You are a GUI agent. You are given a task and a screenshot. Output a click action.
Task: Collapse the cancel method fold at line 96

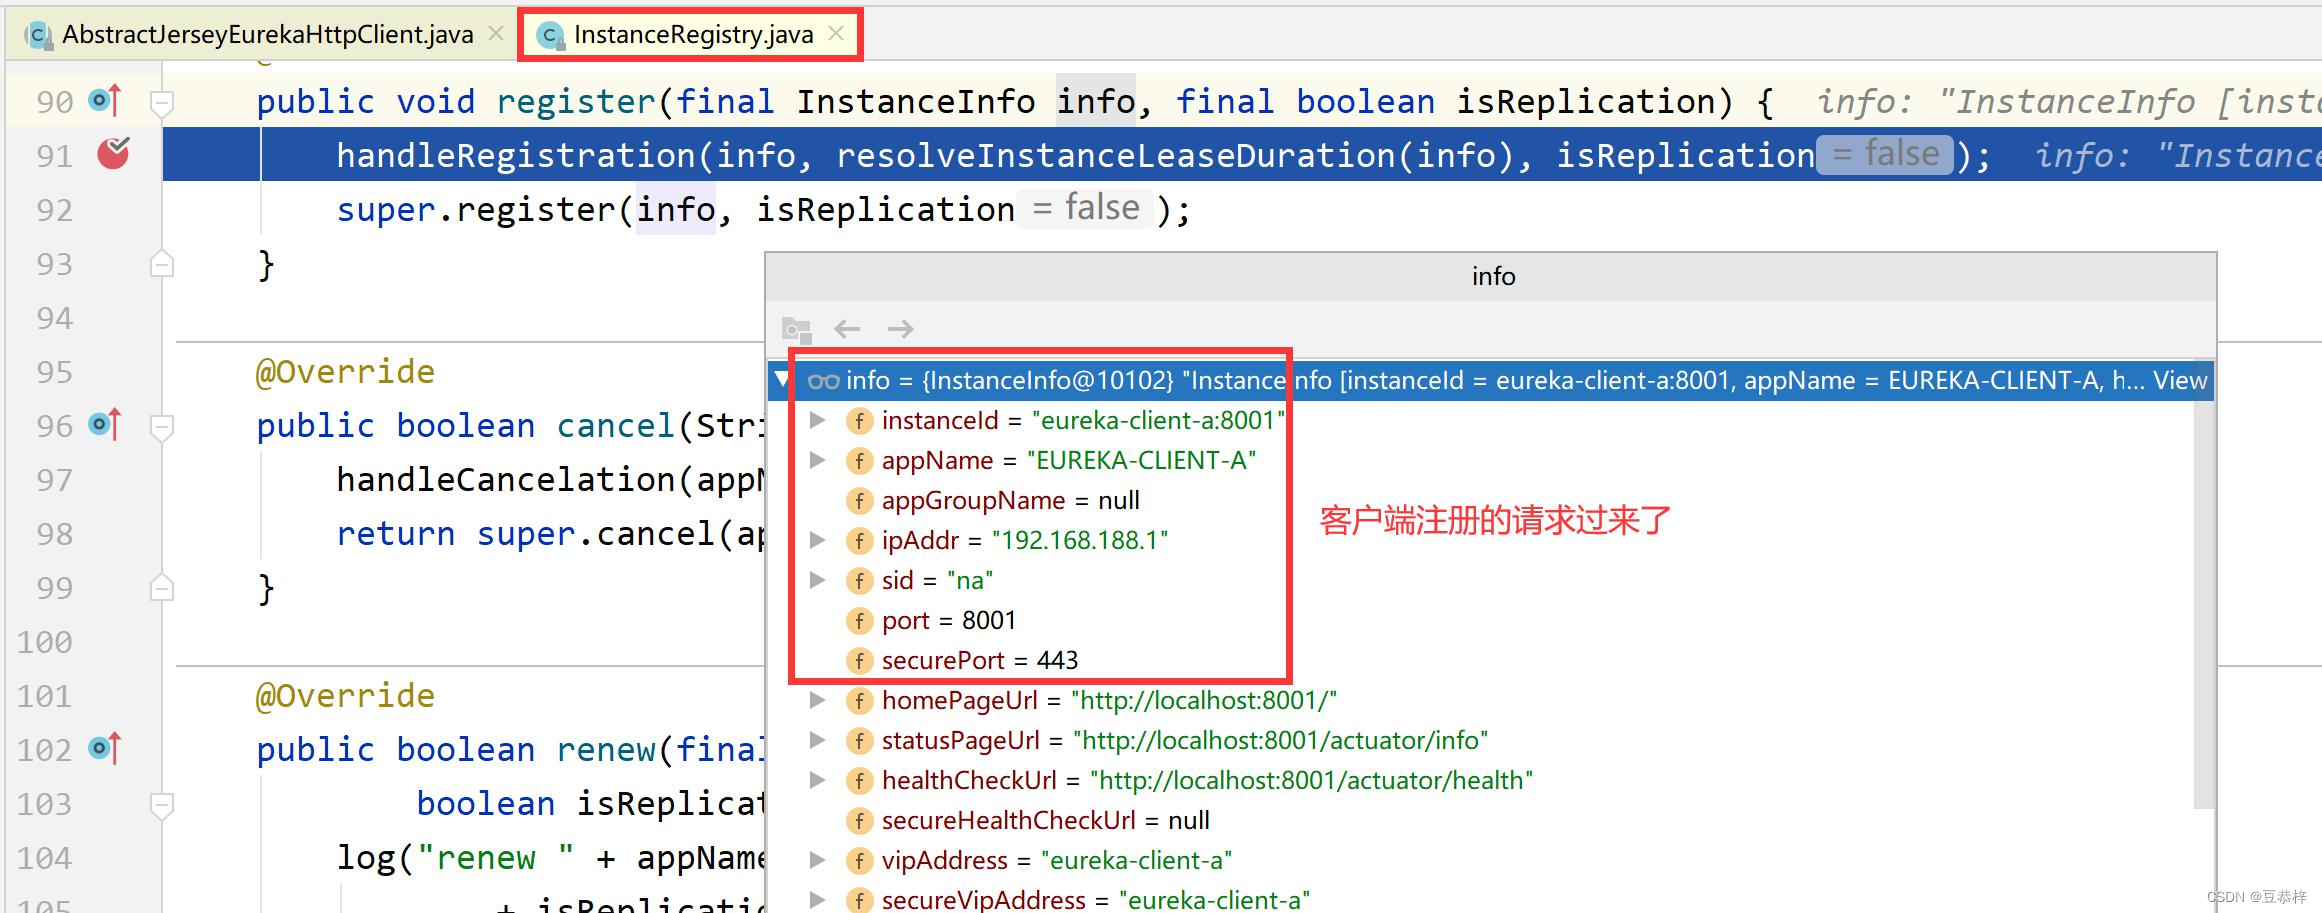tap(162, 427)
